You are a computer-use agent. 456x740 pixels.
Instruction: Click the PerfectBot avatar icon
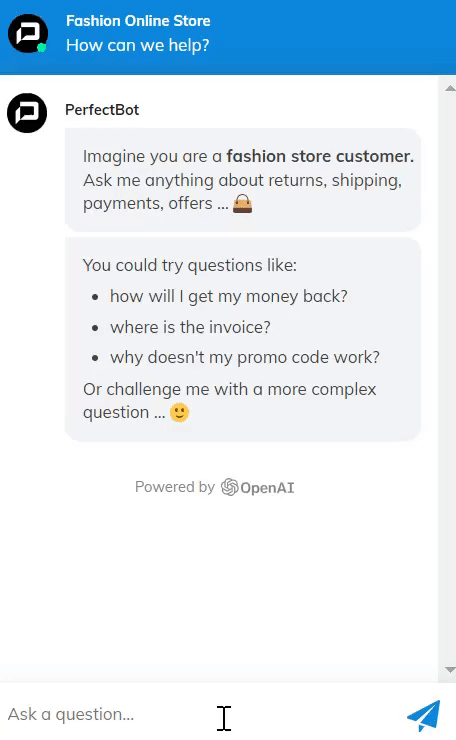[x=27, y=113]
